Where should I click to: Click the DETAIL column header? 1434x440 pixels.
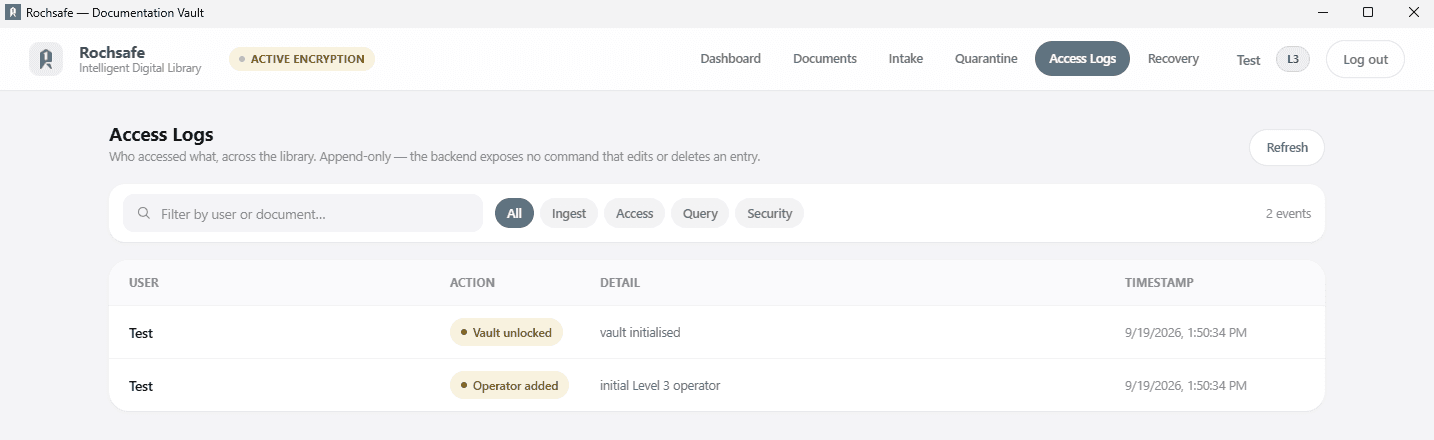click(x=620, y=283)
